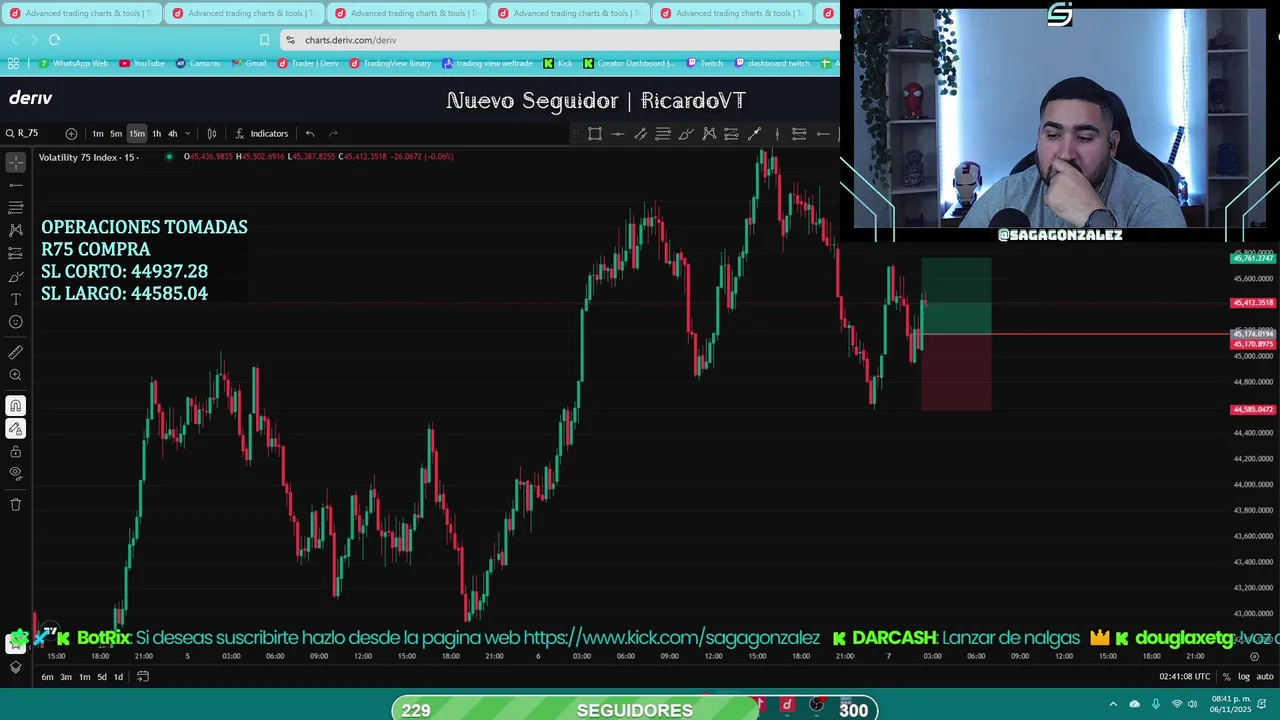
Task: Open the brush tools in left sidebar
Action: 15,277
